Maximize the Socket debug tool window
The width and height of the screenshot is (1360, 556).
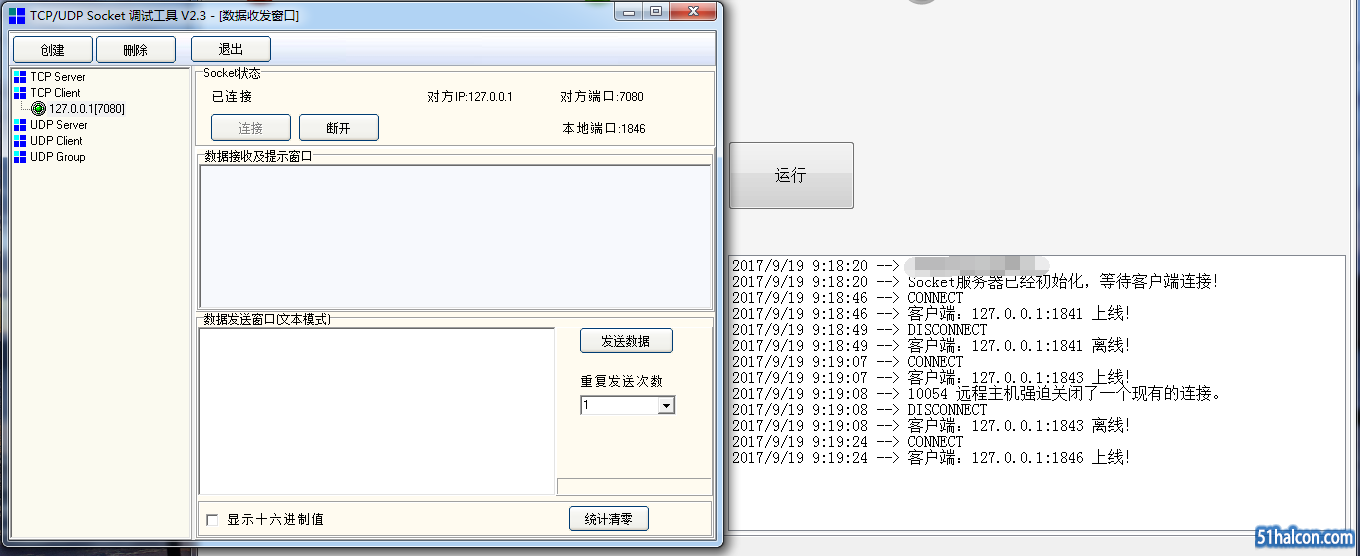656,12
